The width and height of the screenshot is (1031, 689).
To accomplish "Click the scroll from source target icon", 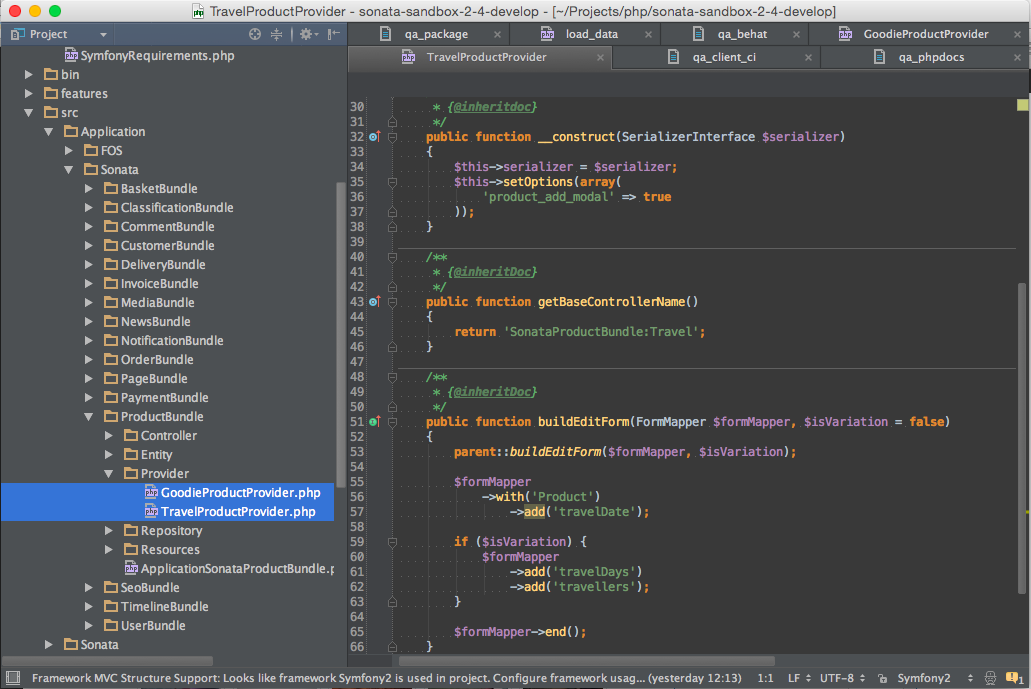I will [255, 34].
